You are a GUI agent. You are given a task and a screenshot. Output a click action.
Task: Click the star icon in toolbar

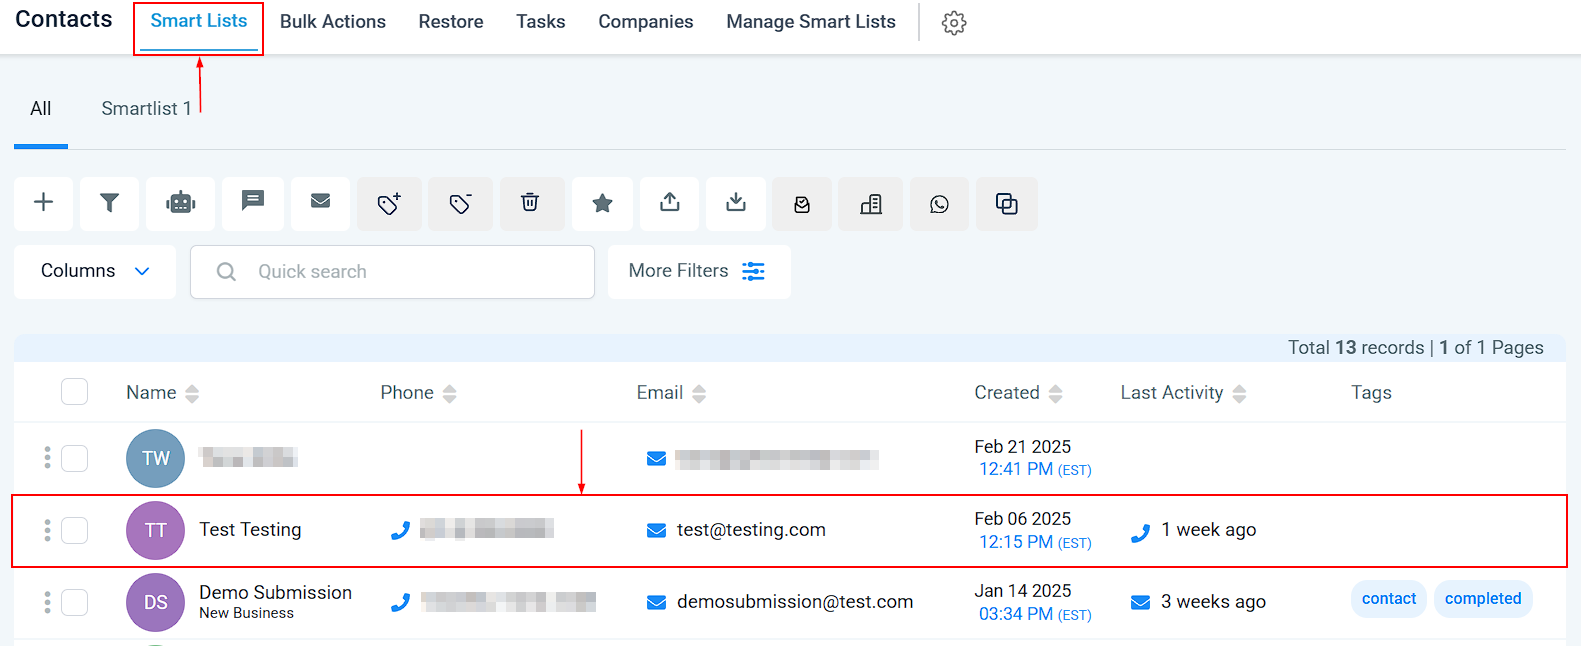[602, 204]
